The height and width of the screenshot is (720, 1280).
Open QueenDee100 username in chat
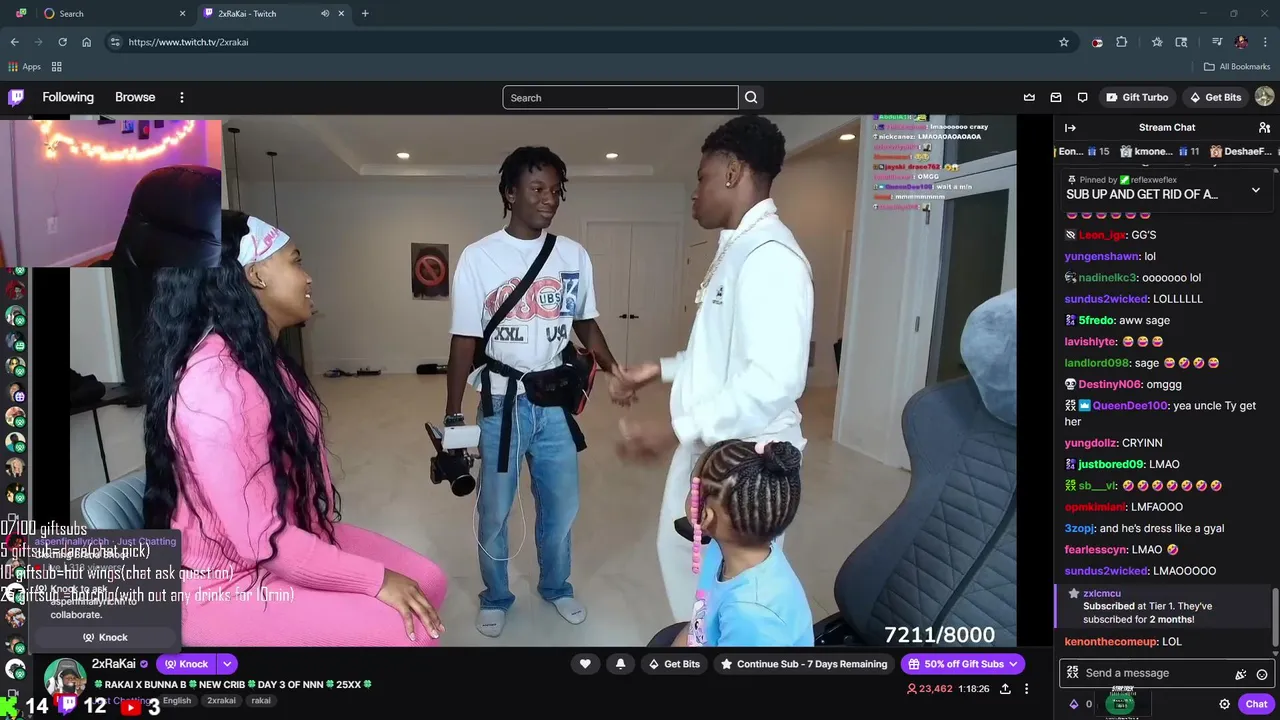tap(1130, 406)
